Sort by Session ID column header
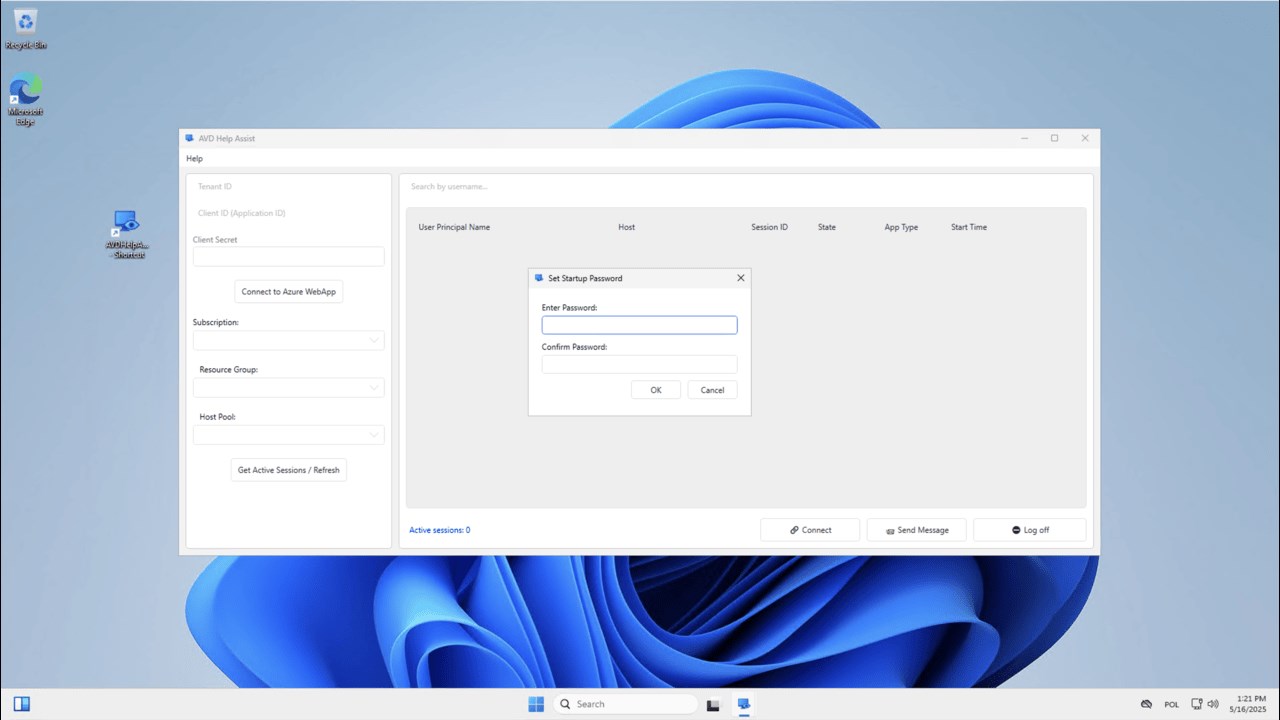Screen dimensions: 1280x720 pos(770,227)
